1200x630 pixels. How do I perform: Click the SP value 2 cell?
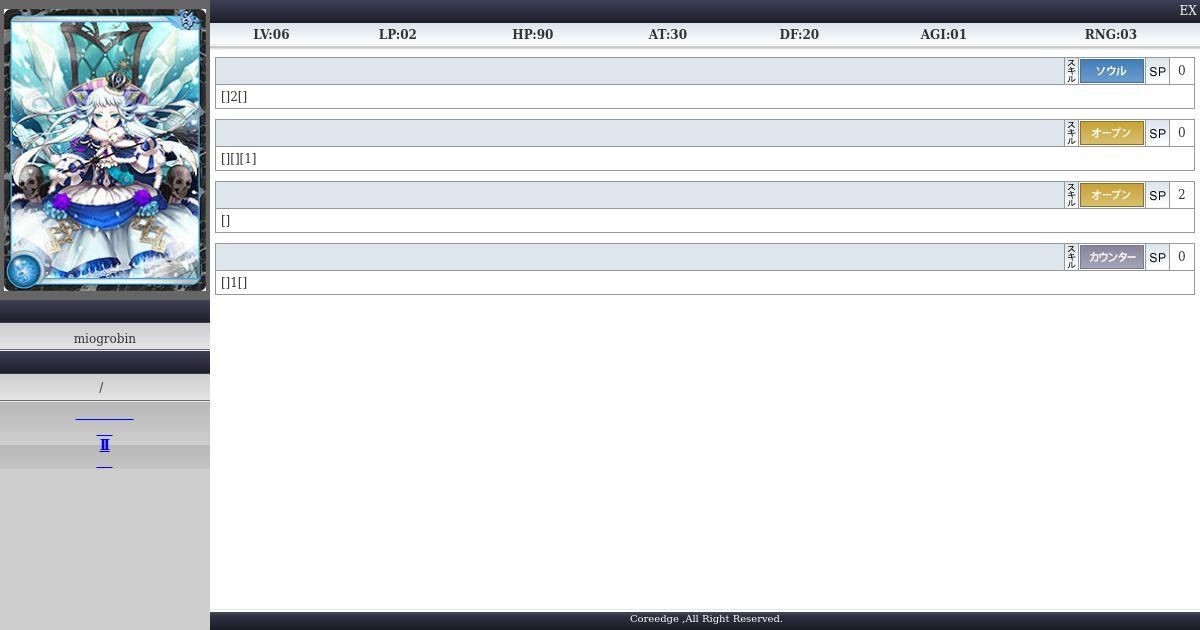pyautogui.click(x=1182, y=195)
